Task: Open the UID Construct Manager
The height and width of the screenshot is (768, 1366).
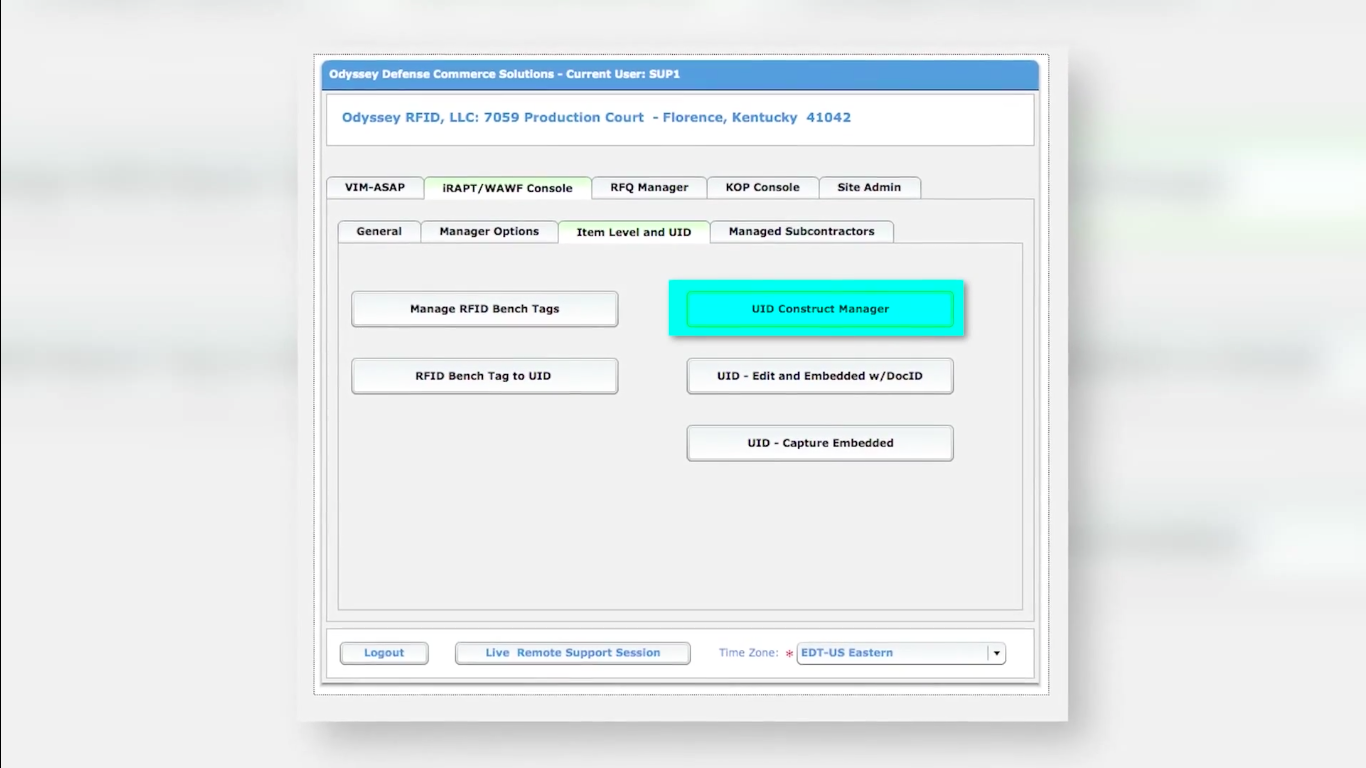Action: (818, 308)
